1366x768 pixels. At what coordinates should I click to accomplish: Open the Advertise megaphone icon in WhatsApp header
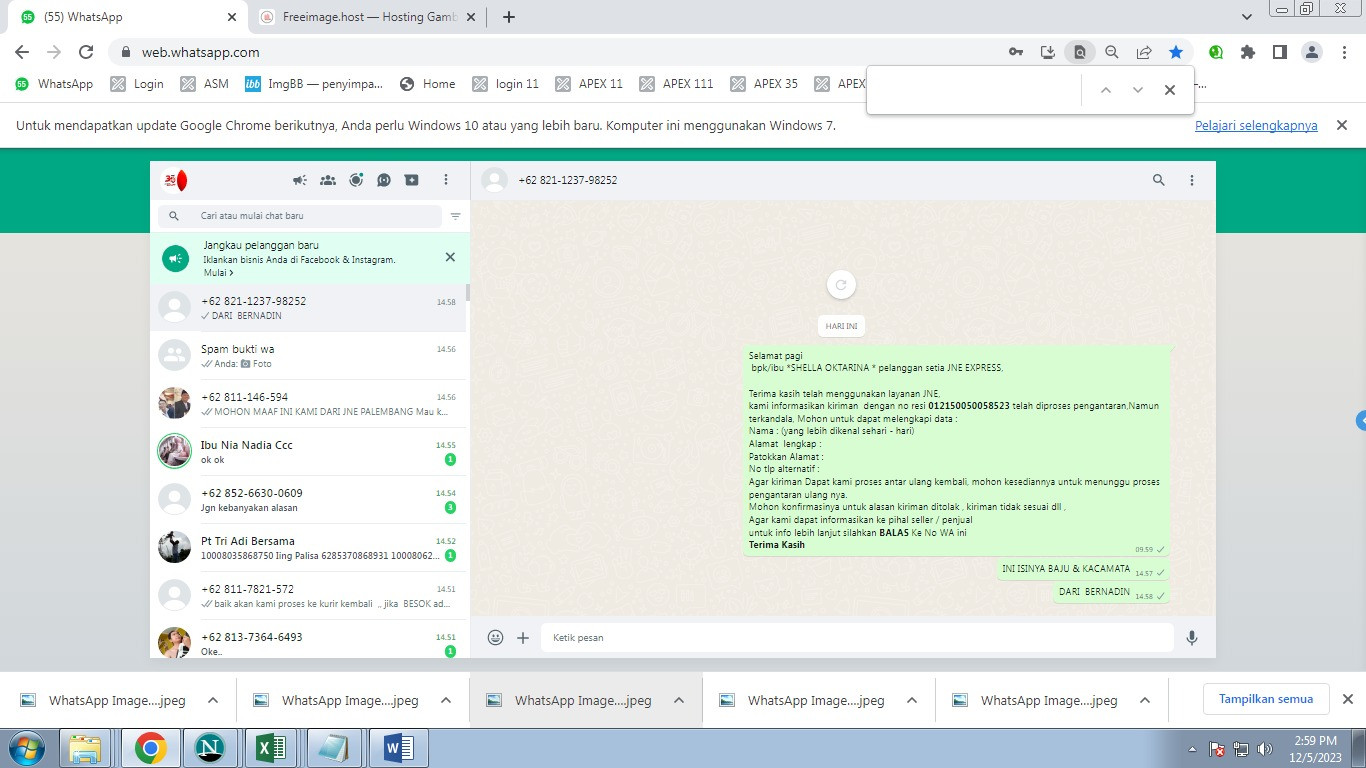(x=299, y=181)
